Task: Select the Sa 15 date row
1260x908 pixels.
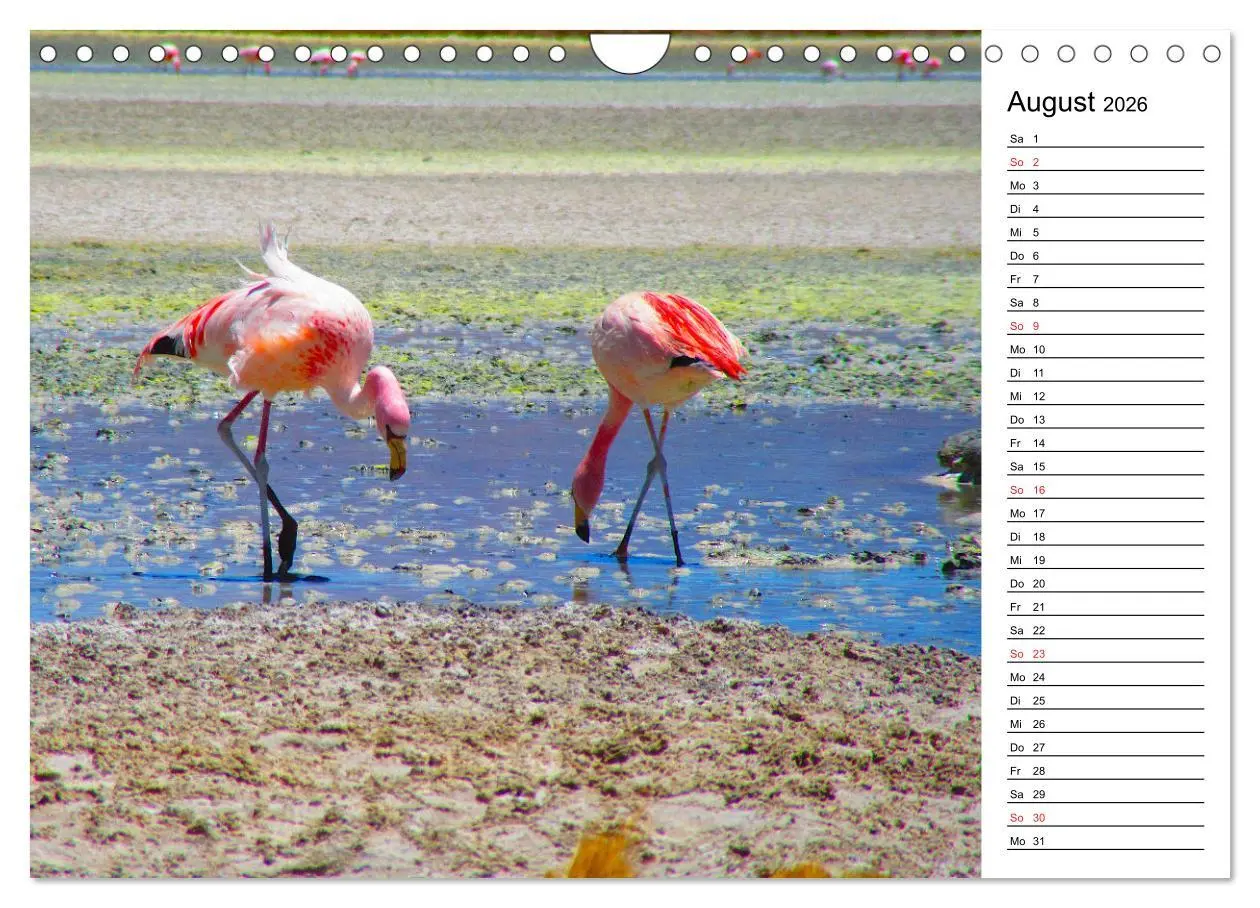Action: pos(1105,467)
